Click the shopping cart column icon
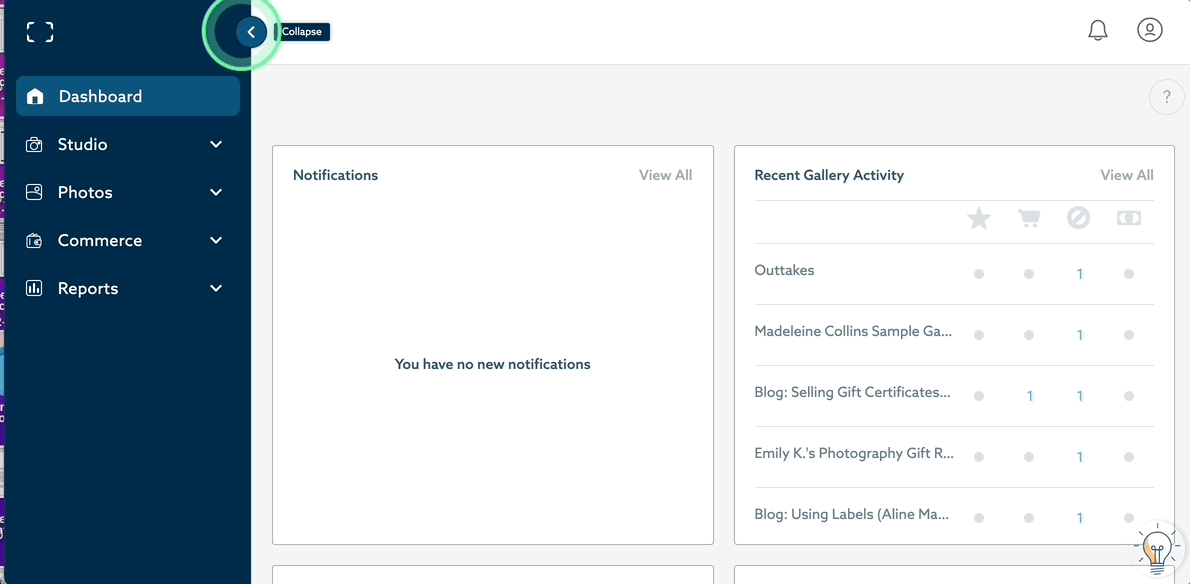Viewport: 1190px width, 584px height. tap(1028, 218)
